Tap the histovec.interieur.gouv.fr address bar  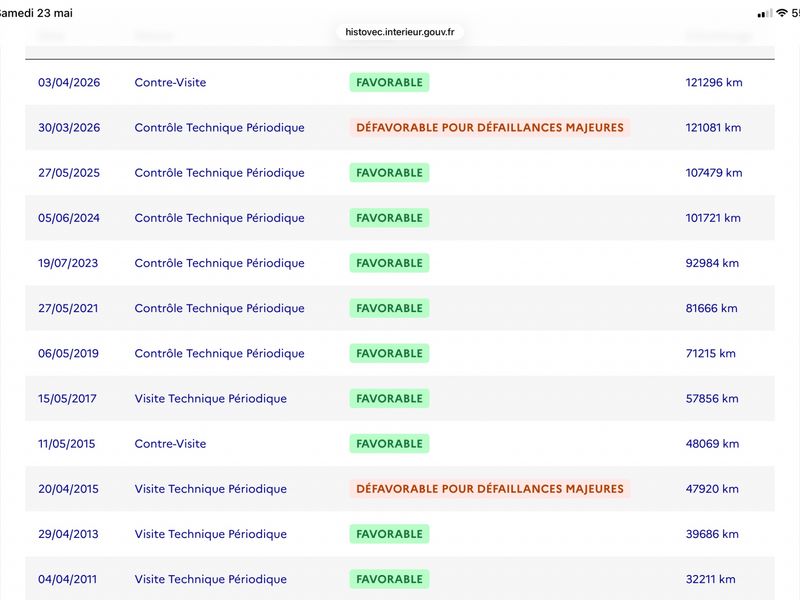pyautogui.click(x=399, y=32)
